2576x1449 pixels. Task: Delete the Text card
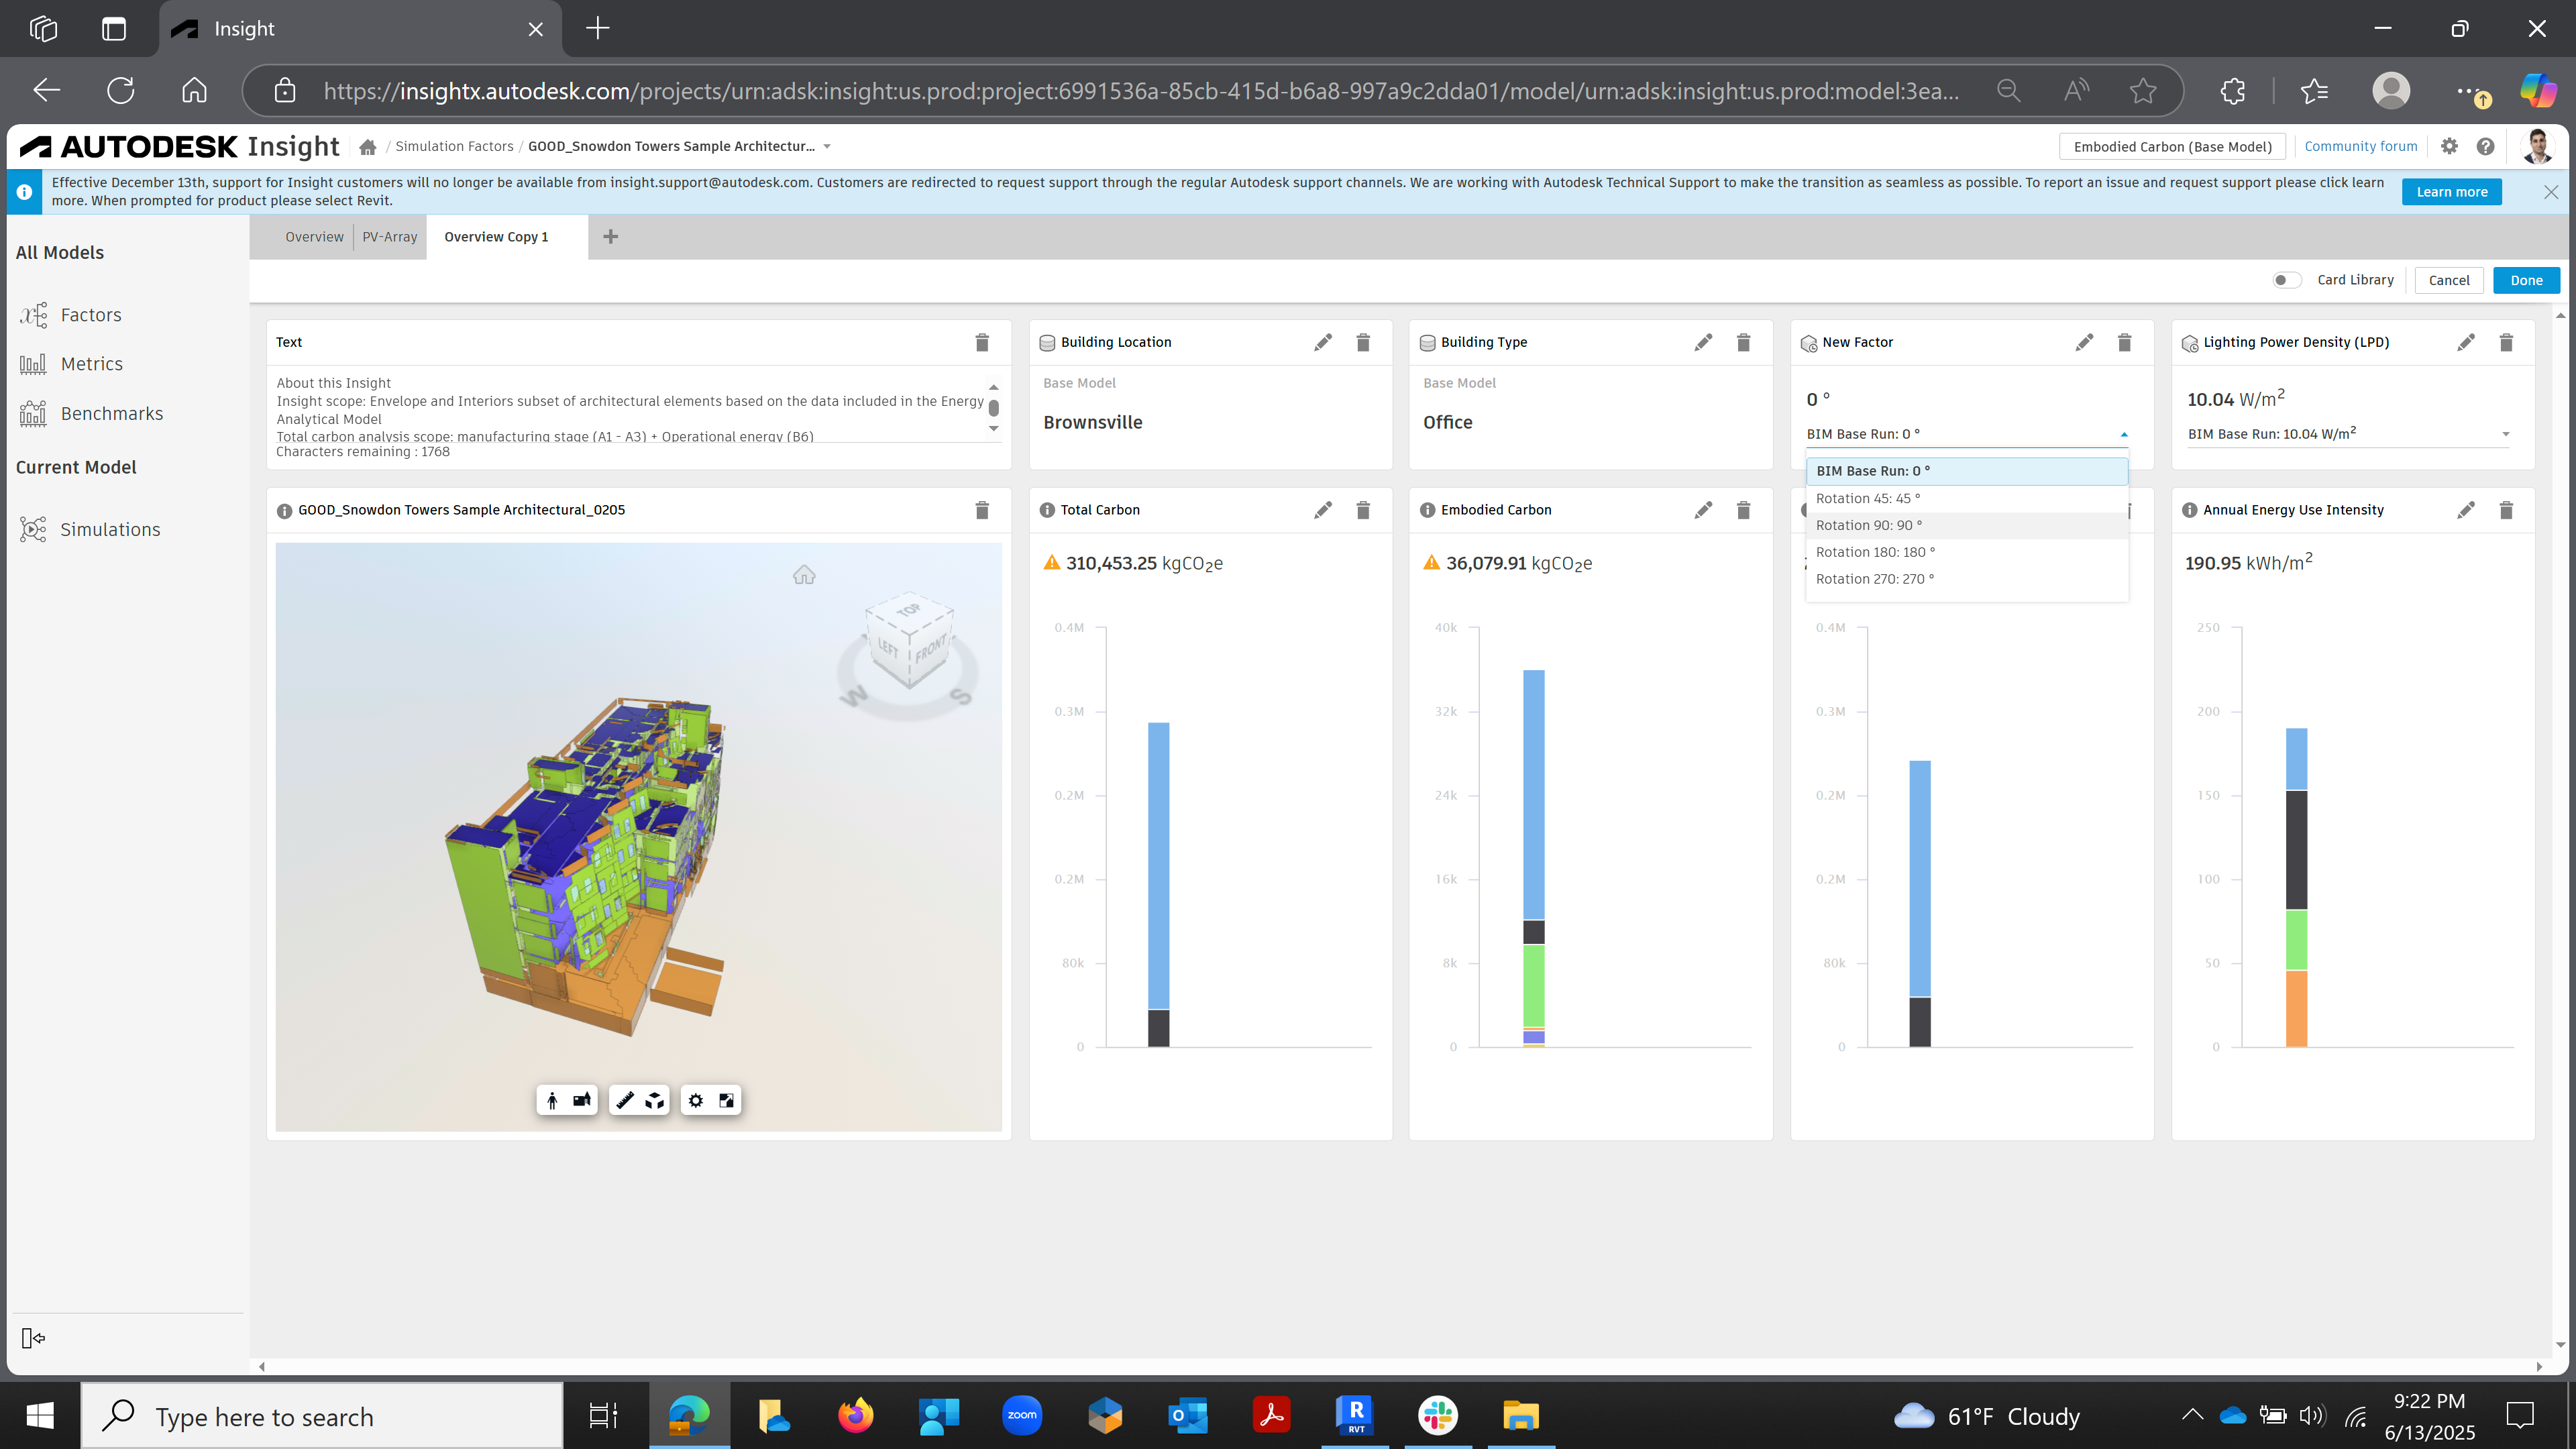point(982,342)
